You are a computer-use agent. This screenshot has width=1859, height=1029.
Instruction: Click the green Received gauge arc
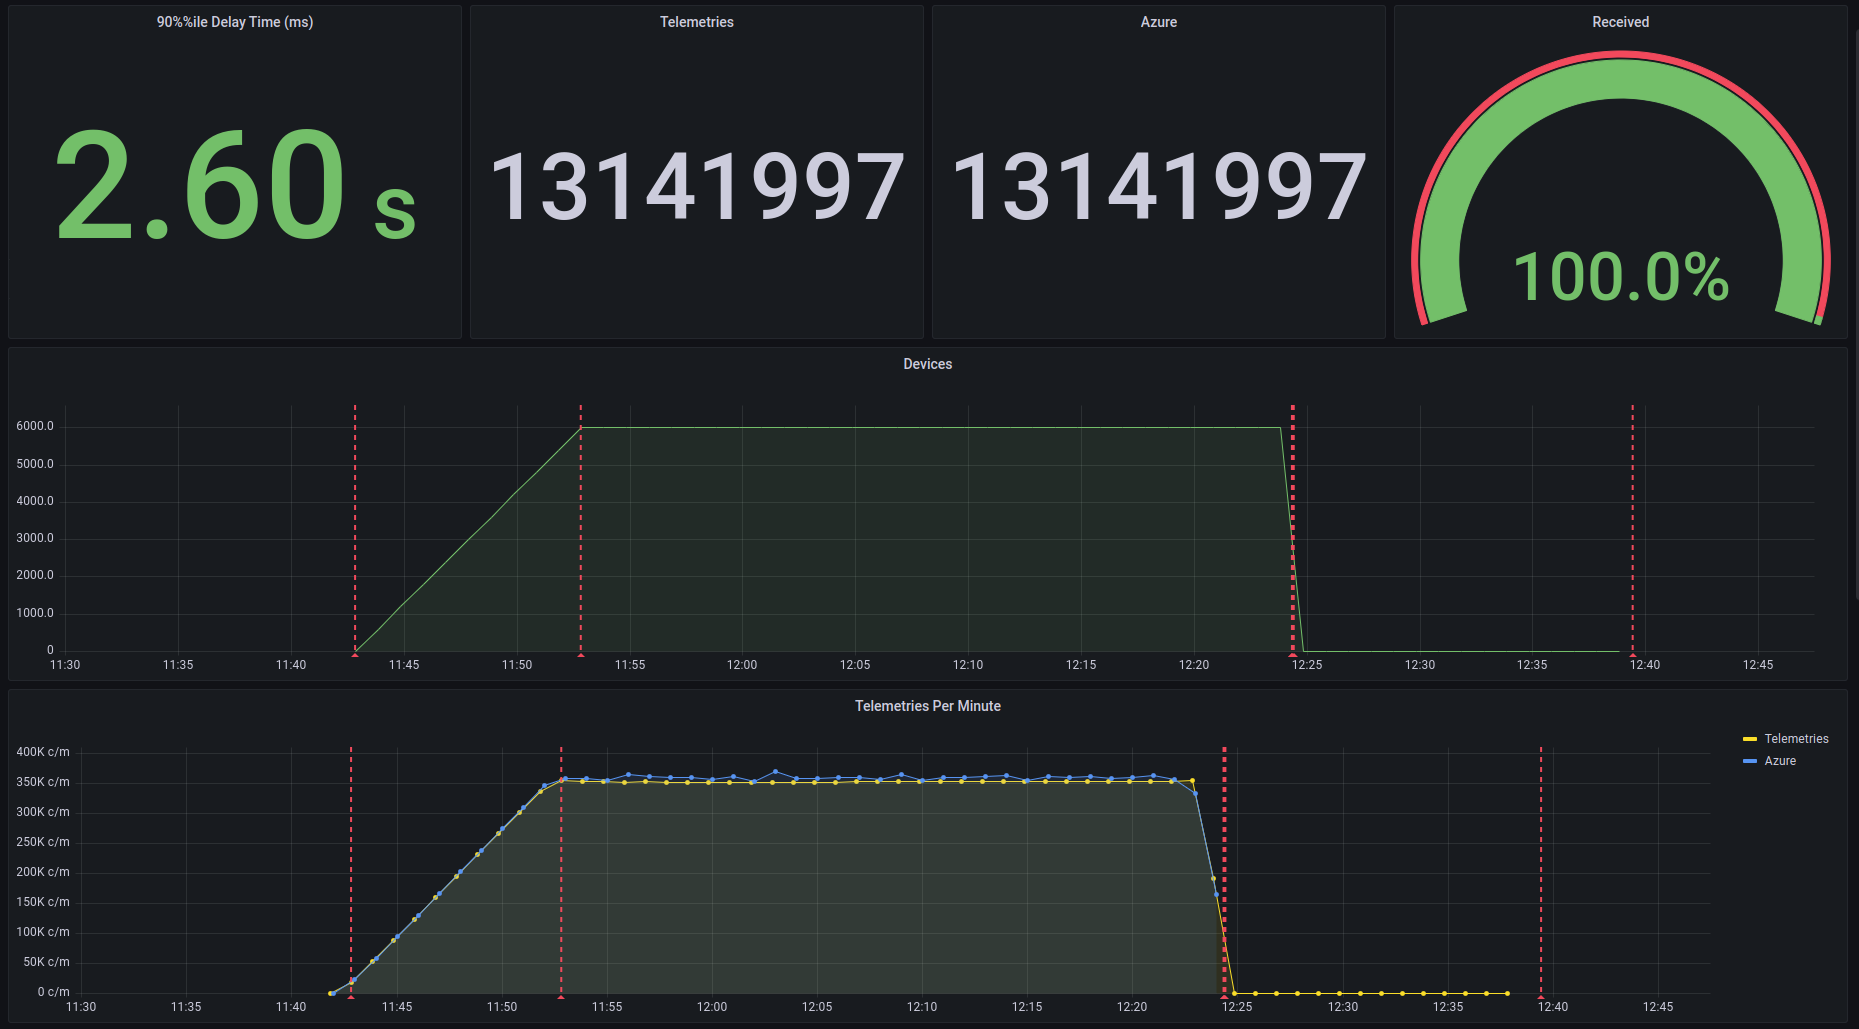(x=1621, y=80)
